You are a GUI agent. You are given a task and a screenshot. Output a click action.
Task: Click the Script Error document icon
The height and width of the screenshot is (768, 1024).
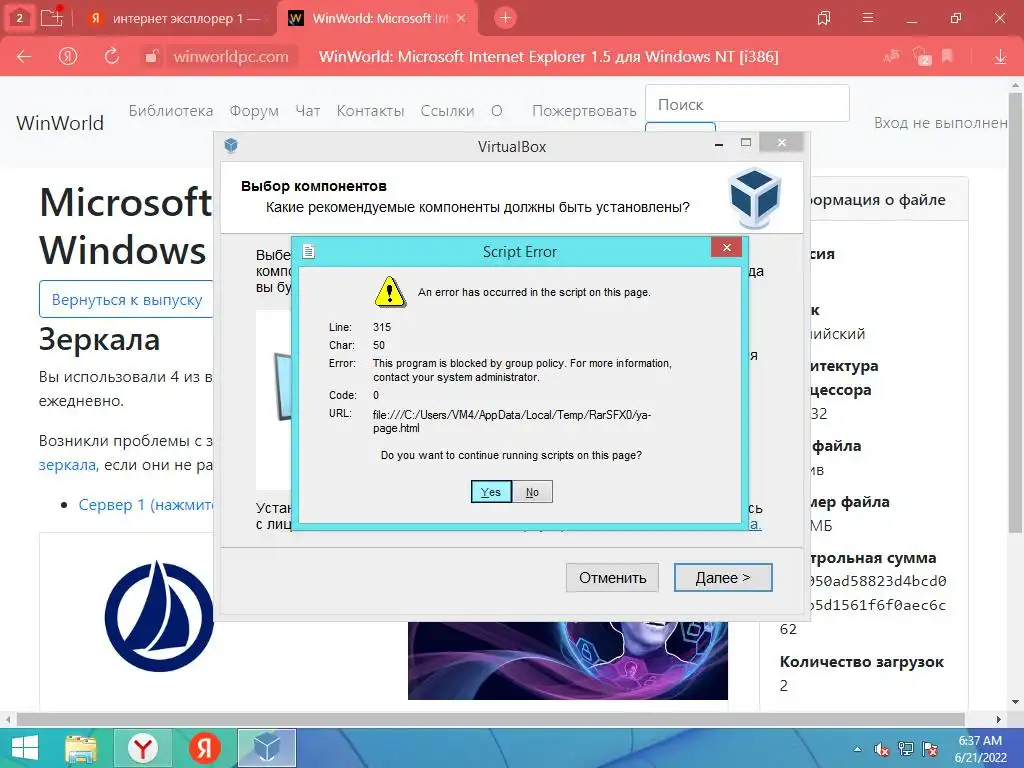click(x=309, y=251)
